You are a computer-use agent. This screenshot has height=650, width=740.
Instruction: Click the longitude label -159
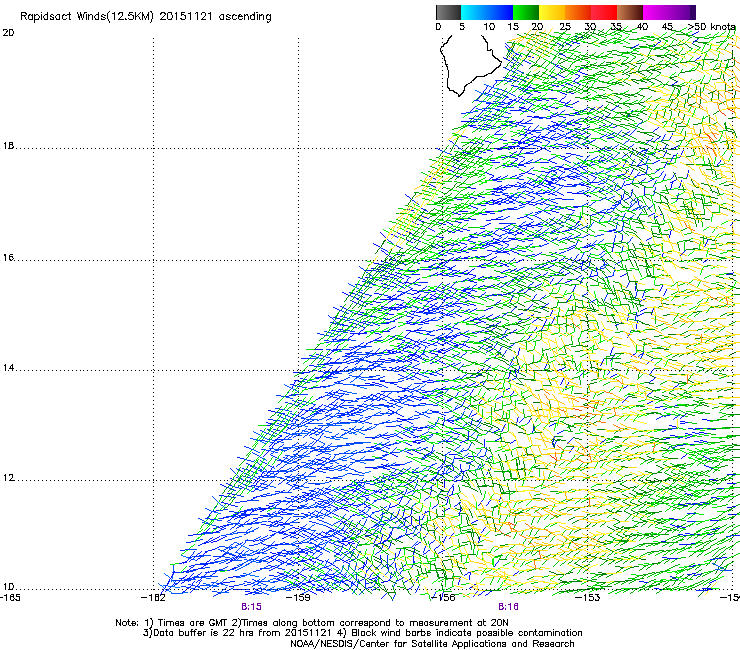[x=298, y=597]
